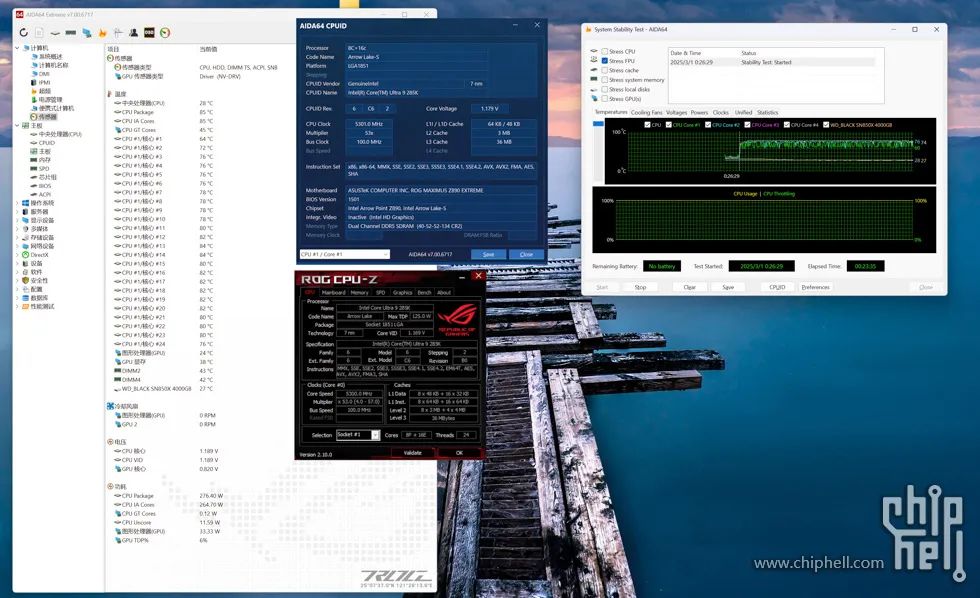
Task: Open the OSD panel icon in AIDA64 toolbar
Action: (x=149, y=32)
